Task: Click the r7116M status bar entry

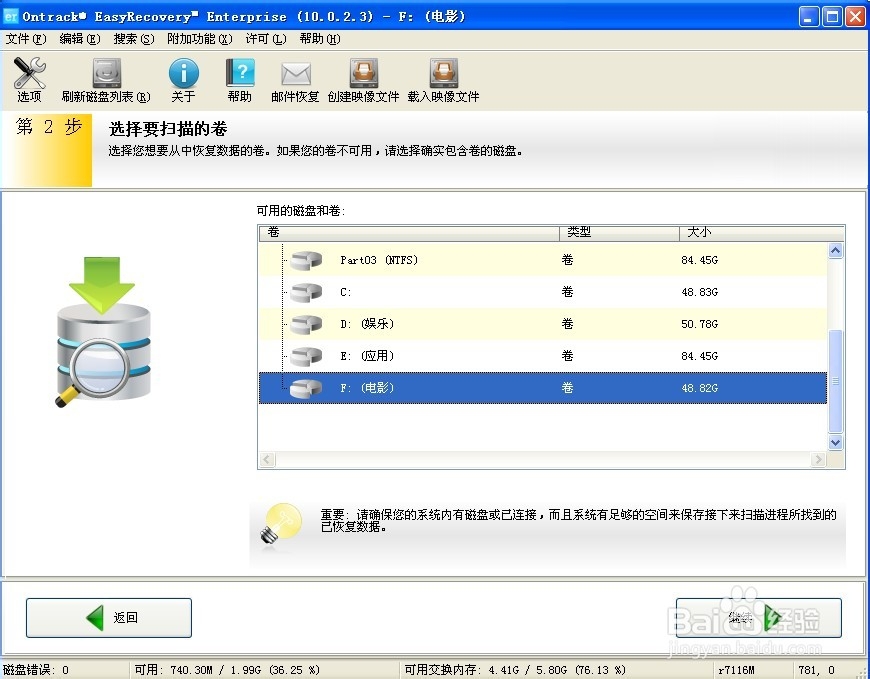Action: point(736,670)
